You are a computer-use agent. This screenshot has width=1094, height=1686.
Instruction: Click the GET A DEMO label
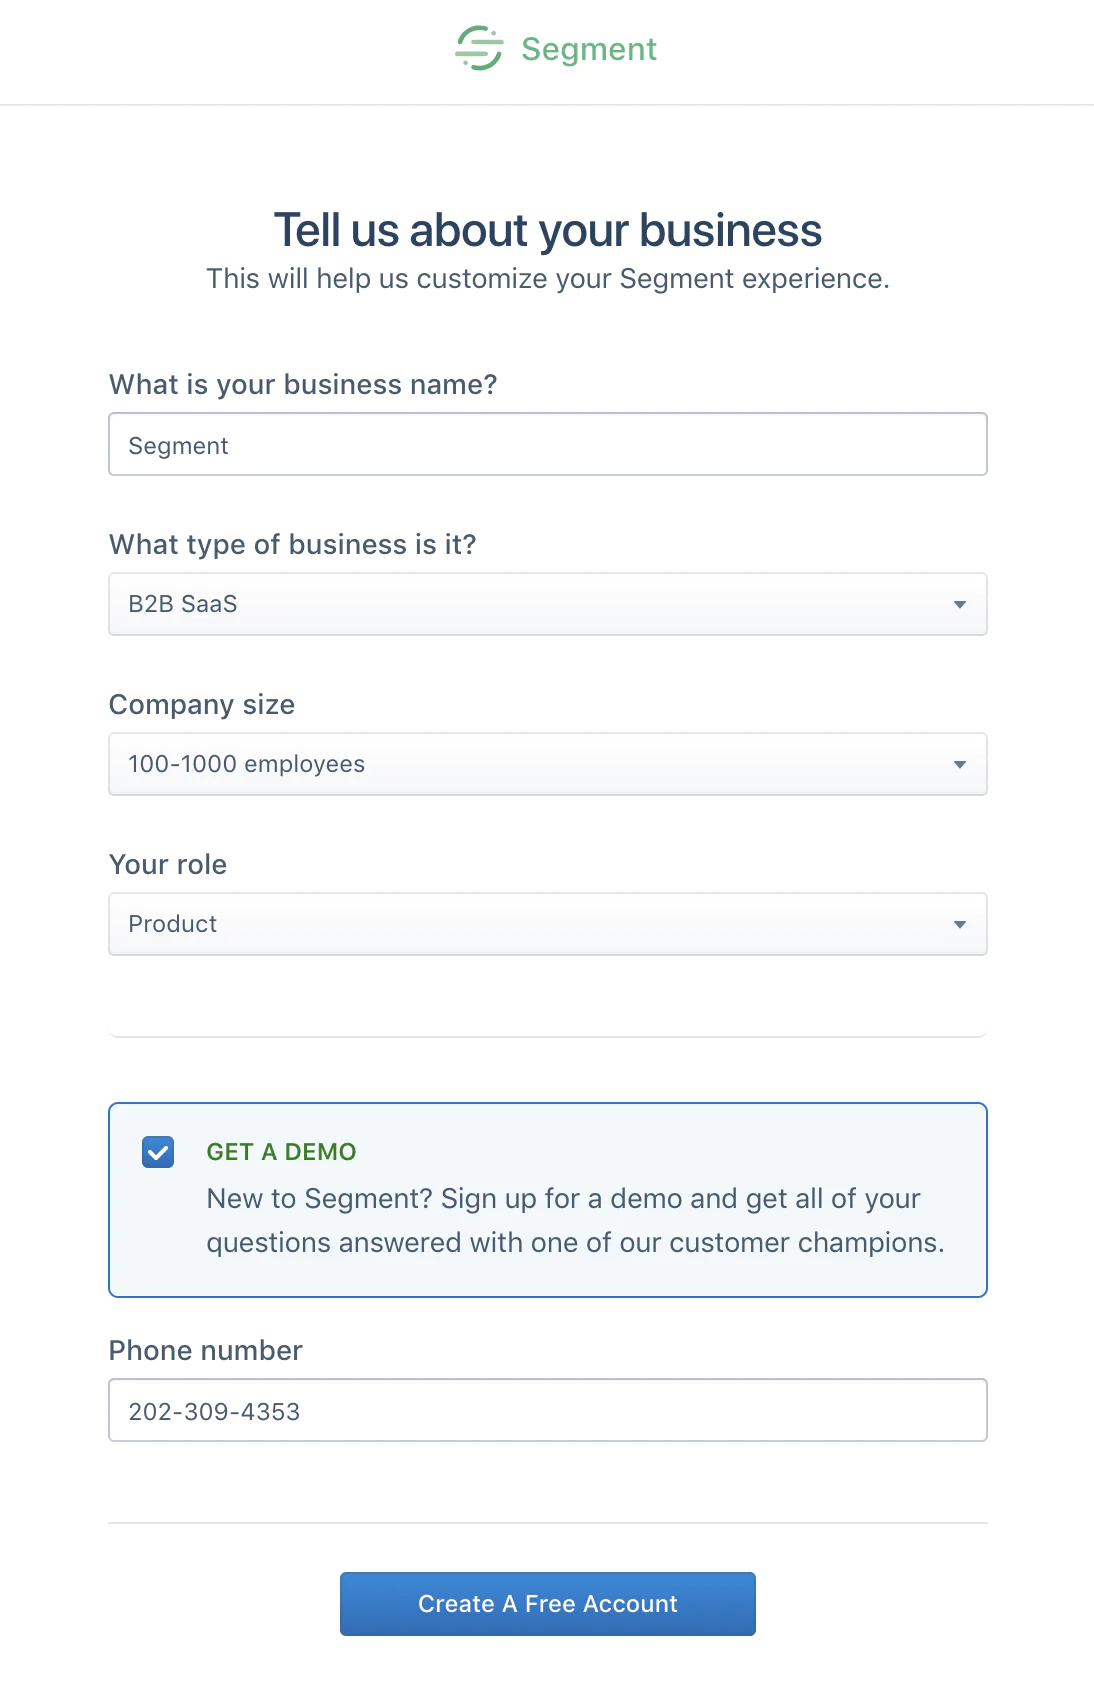[x=281, y=1152]
